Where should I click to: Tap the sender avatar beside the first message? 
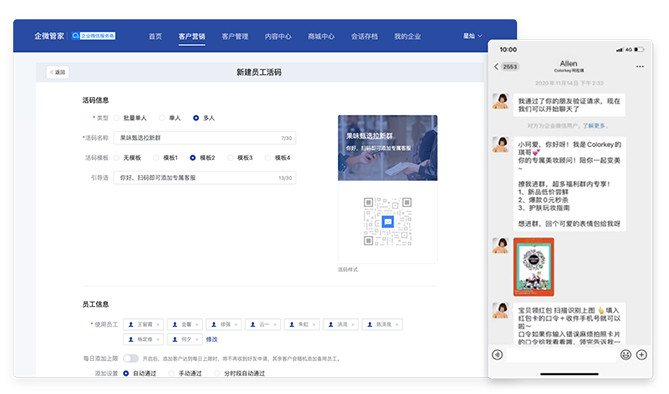[501, 101]
